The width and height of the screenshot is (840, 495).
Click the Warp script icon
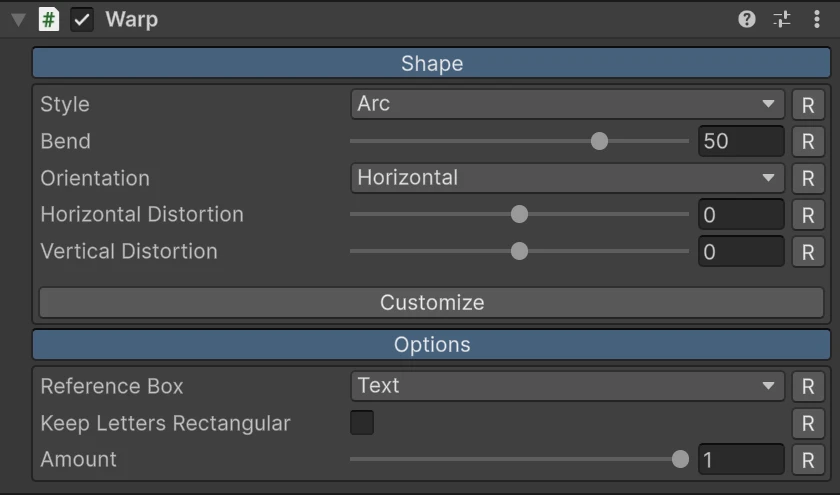pos(49,20)
